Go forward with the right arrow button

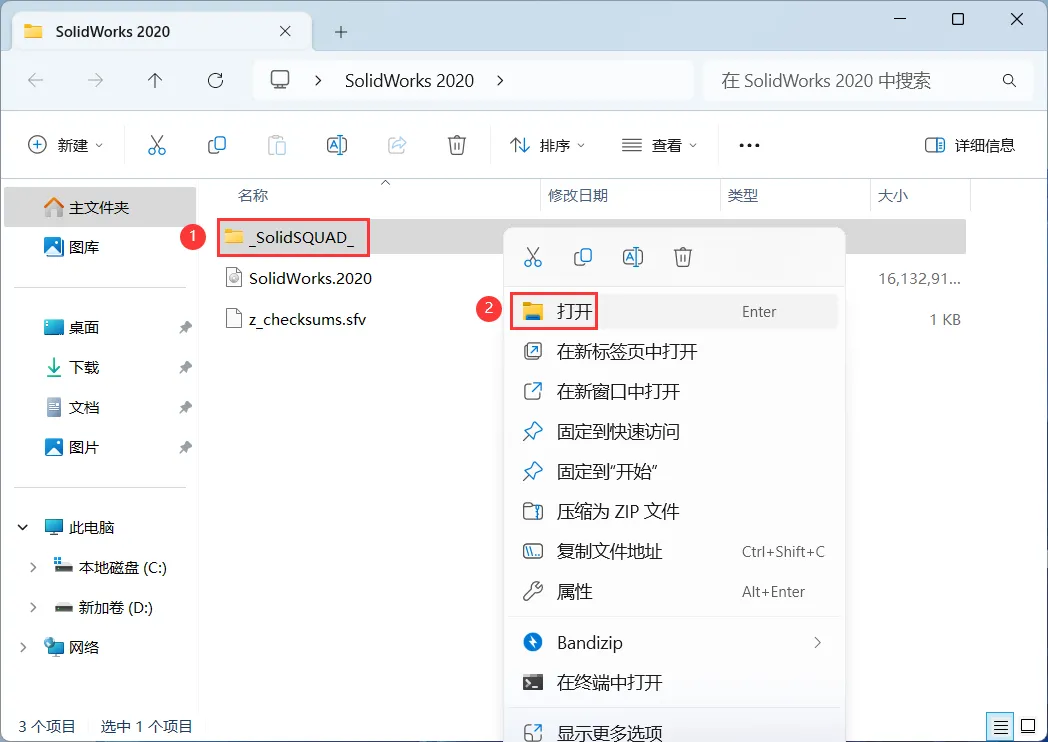[x=96, y=81]
